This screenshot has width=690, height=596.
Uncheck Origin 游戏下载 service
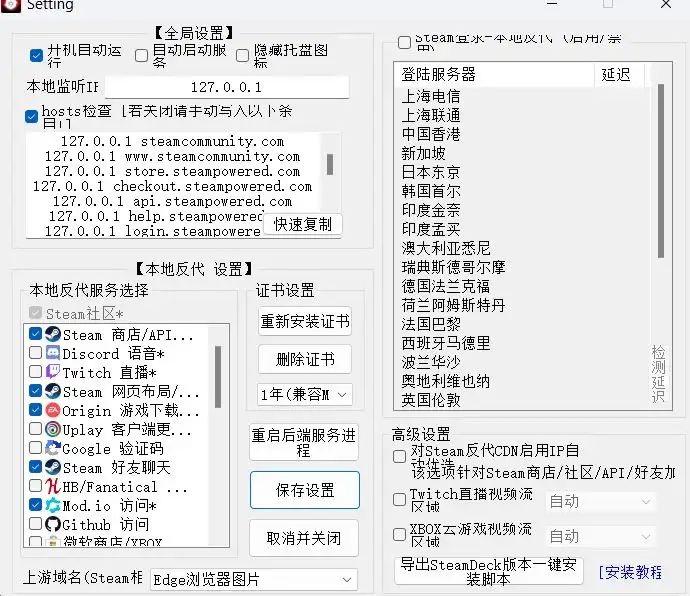(x=36, y=410)
